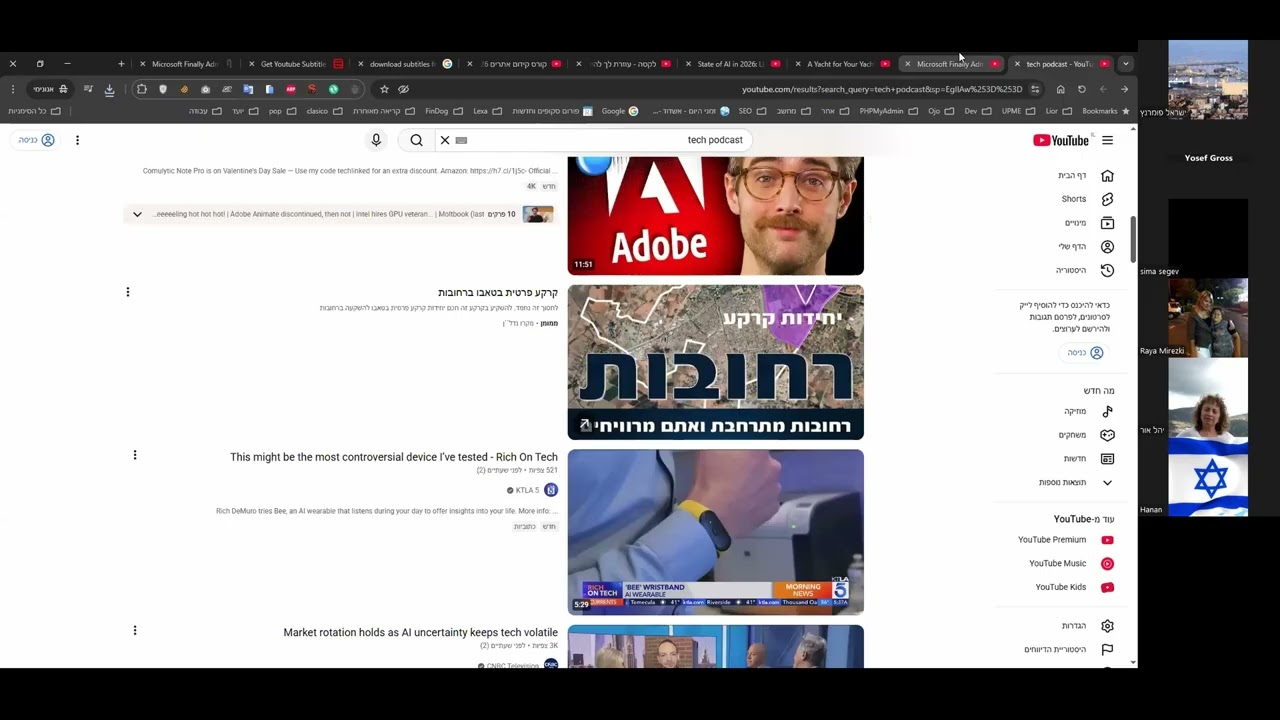Open the SEO bookmarks folder
Image resolution: width=1280 pixels, height=720 pixels.
(x=752, y=111)
